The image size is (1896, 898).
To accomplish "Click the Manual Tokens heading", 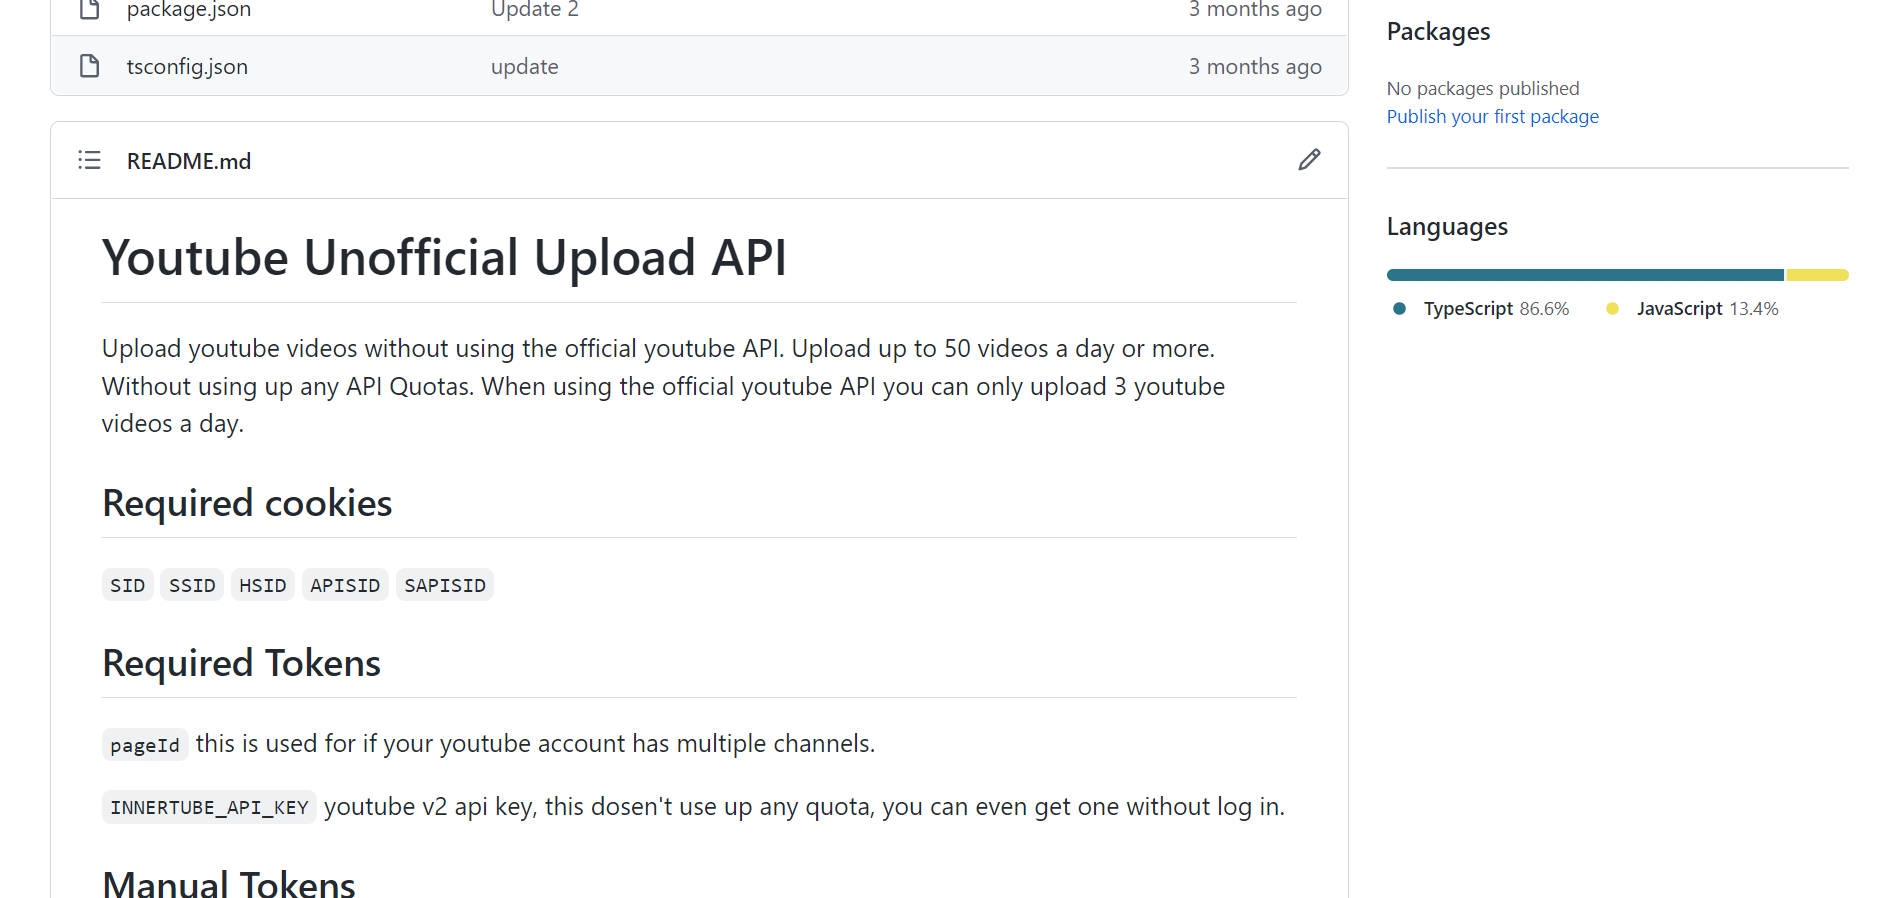I will tap(229, 883).
